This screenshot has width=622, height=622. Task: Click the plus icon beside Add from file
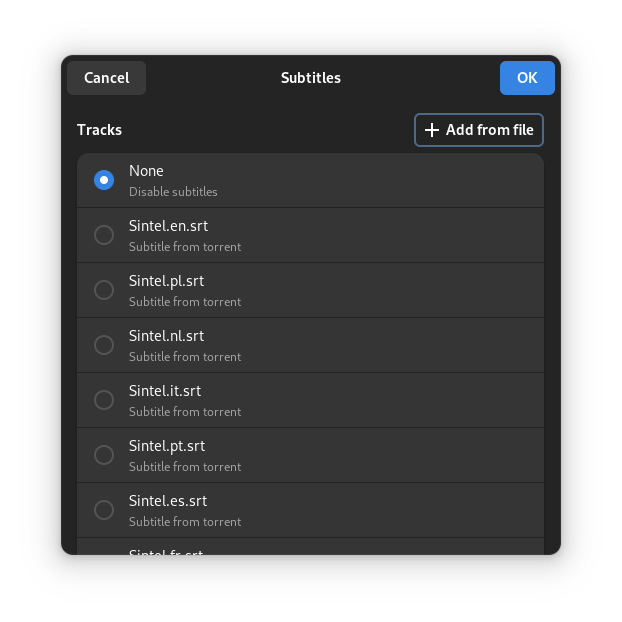(x=432, y=130)
